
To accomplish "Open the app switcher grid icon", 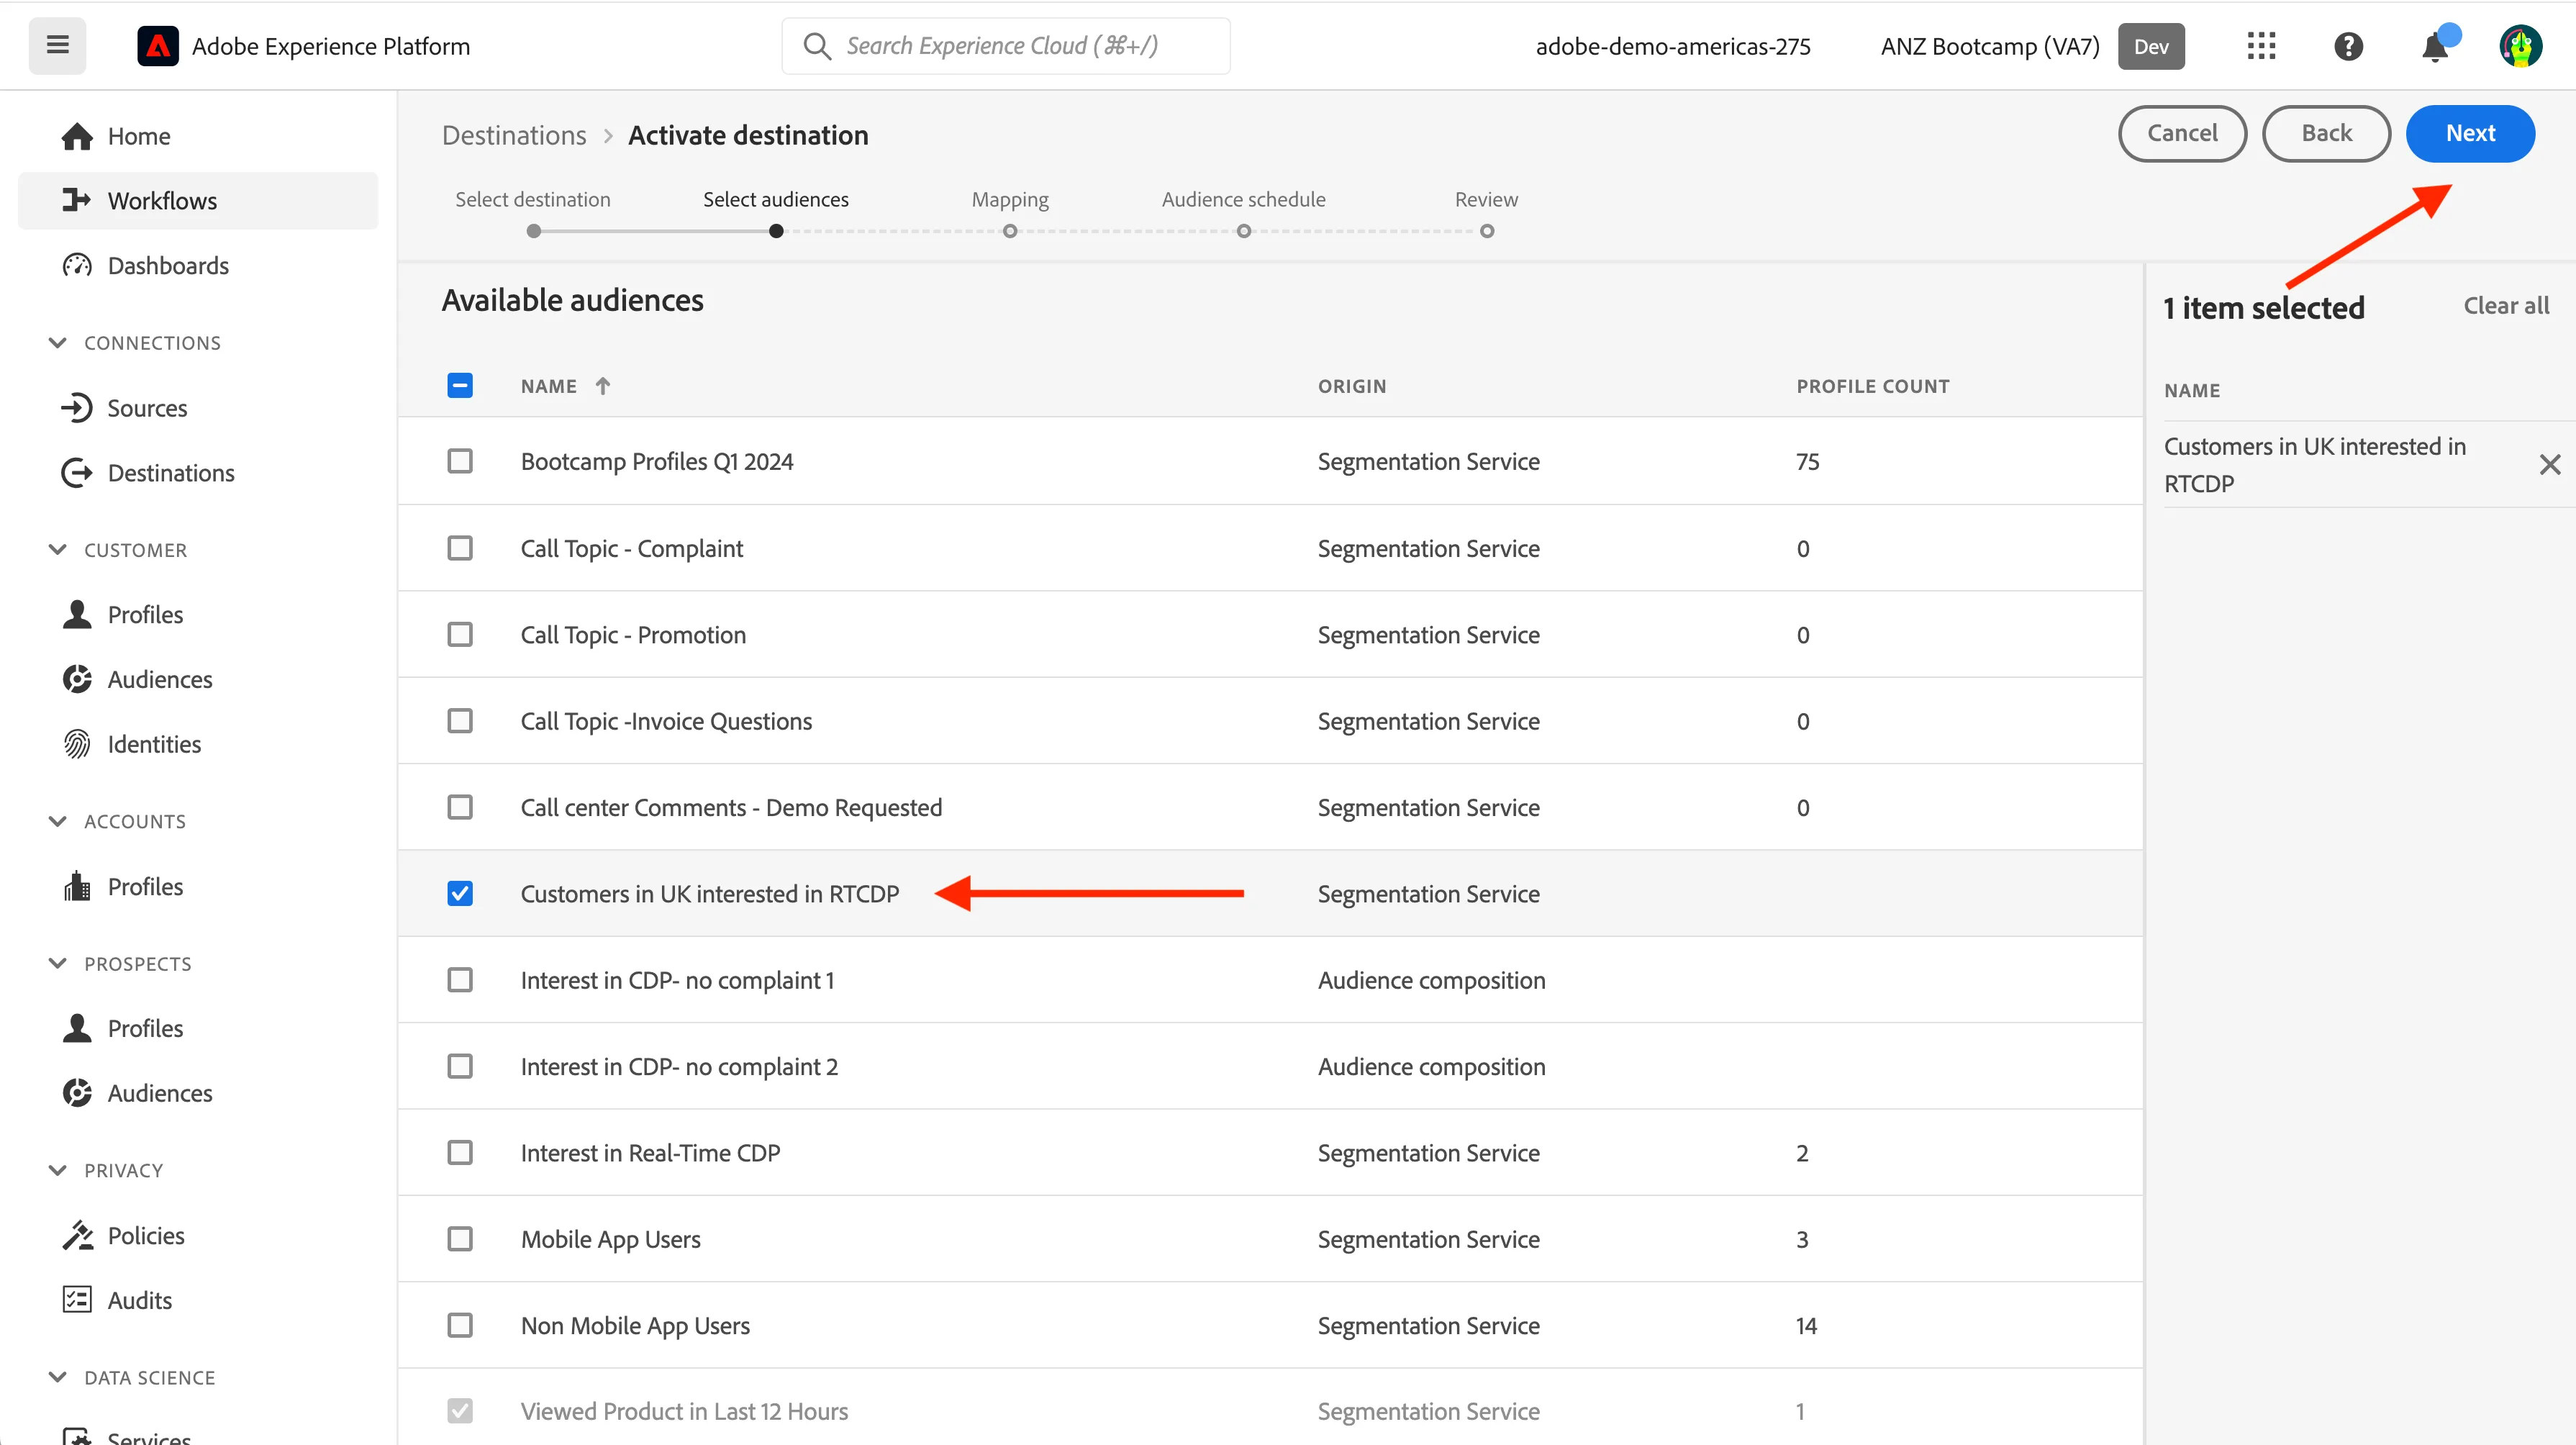I will tap(2261, 46).
